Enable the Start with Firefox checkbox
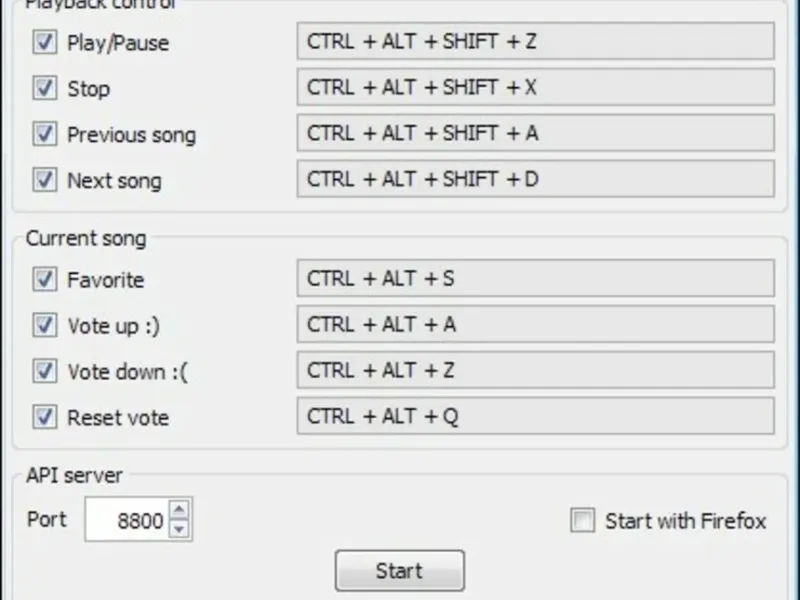Viewport: 800px width, 600px height. [x=582, y=521]
